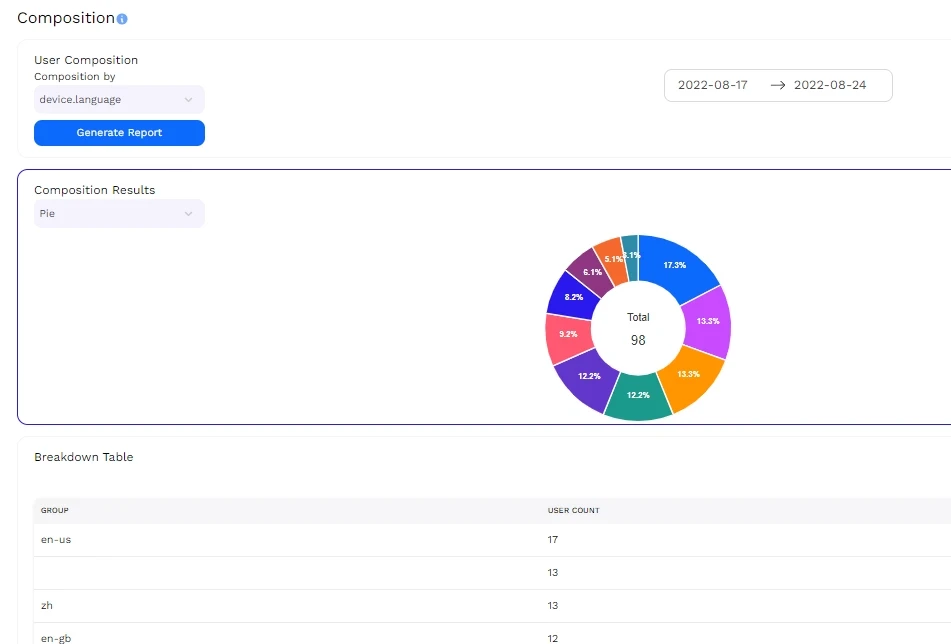Click the User Composition heading

(86, 60)
